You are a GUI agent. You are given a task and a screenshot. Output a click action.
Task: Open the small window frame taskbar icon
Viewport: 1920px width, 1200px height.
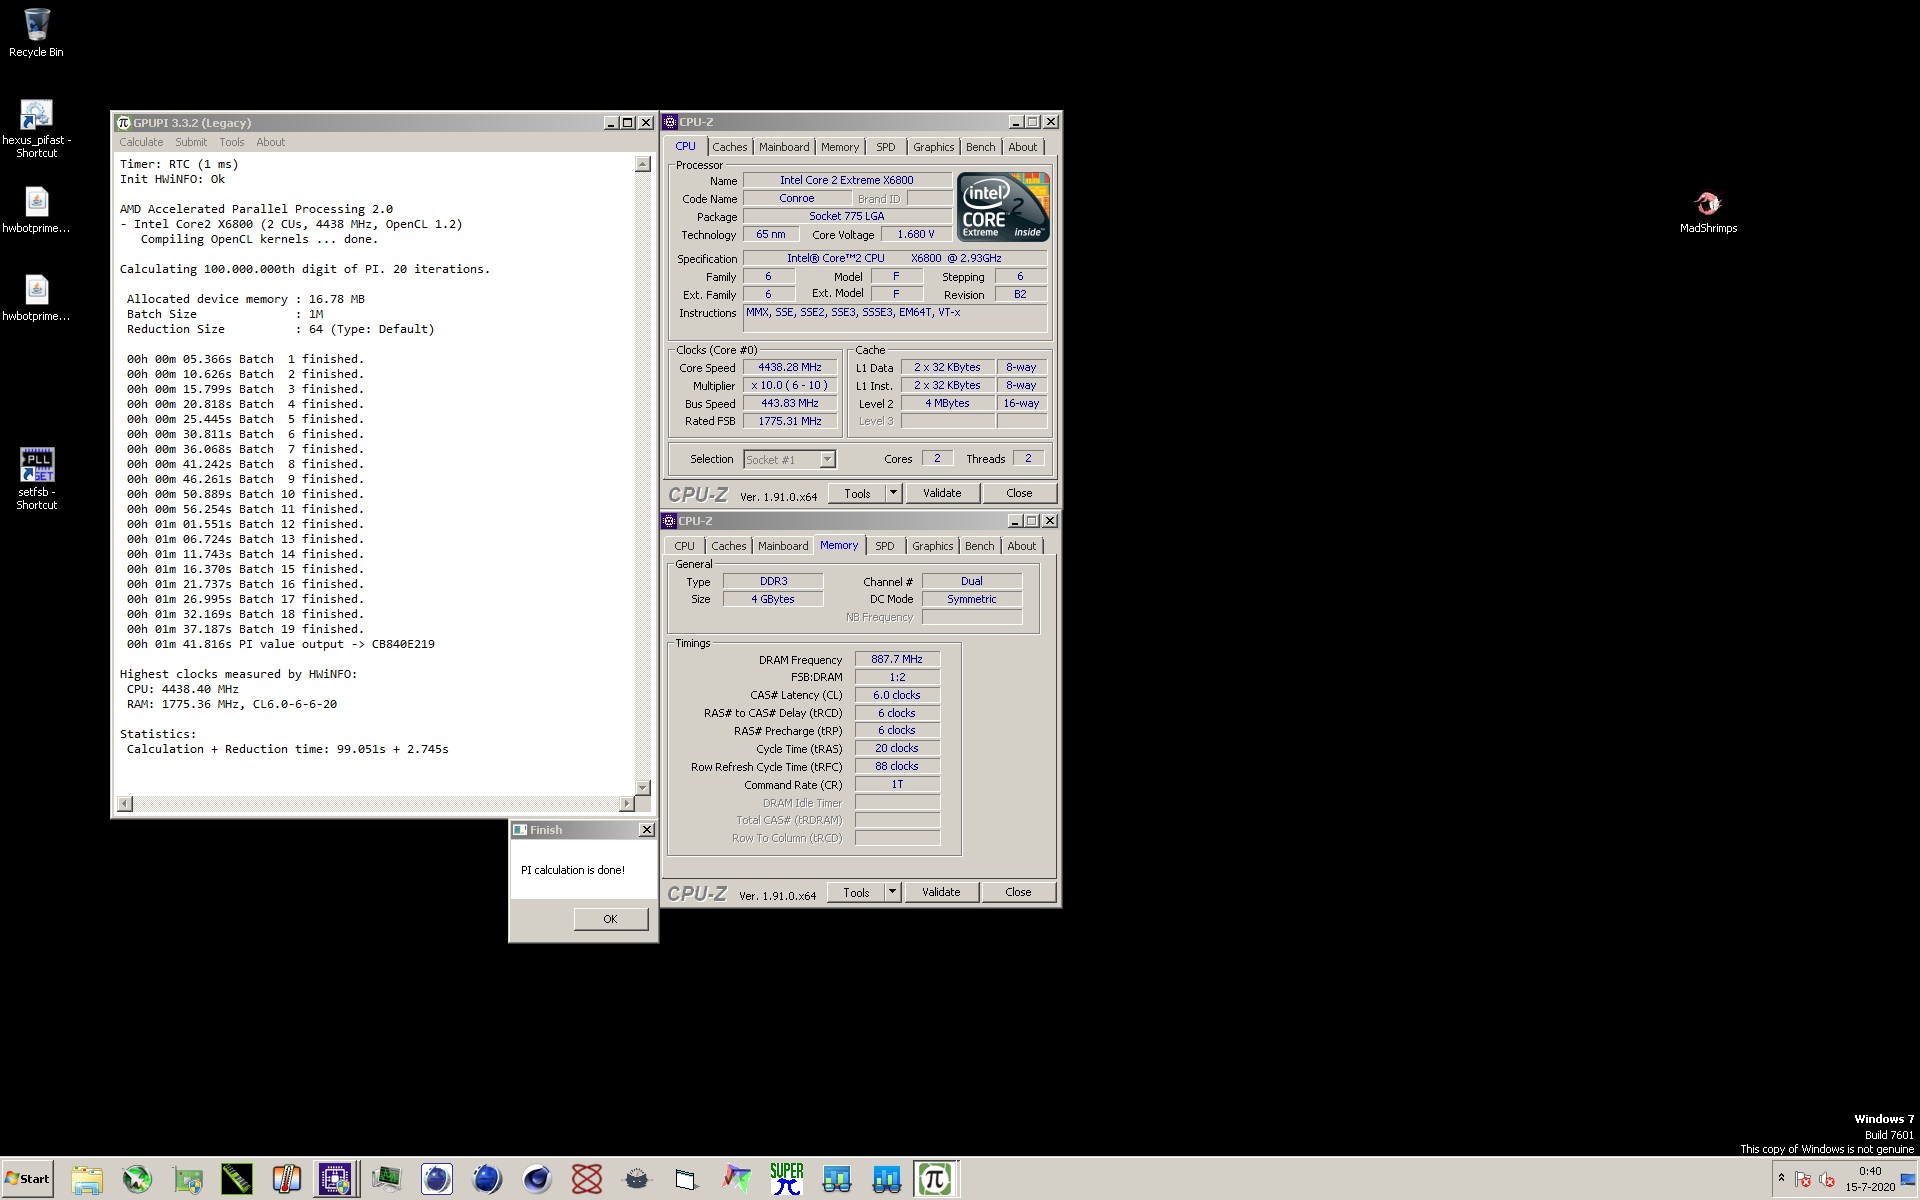(x=686, y=1180)
